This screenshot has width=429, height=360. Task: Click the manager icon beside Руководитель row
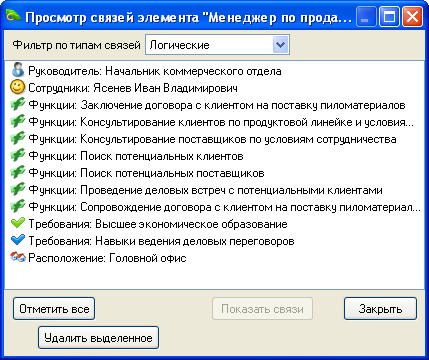(18, 71)
